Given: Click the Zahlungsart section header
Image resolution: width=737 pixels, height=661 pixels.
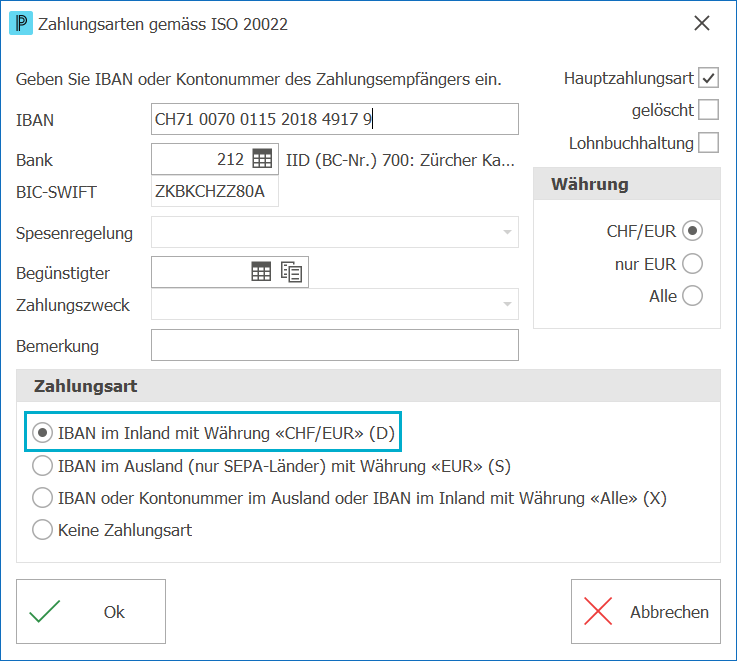Looking at the screenshot, I should [x=368, y=386].
